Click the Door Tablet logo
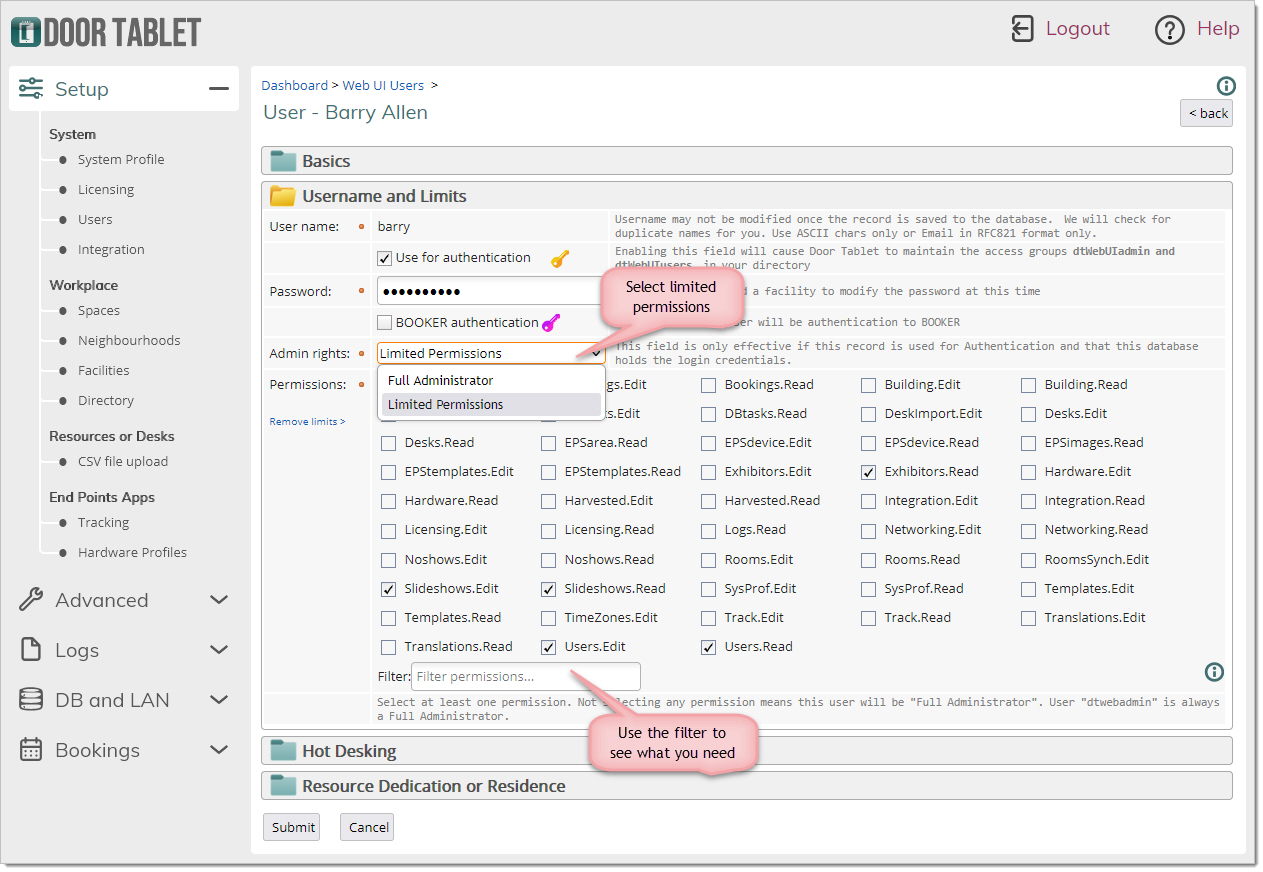The width and height of the screenshot is (1263, 872). pos(106,31)
